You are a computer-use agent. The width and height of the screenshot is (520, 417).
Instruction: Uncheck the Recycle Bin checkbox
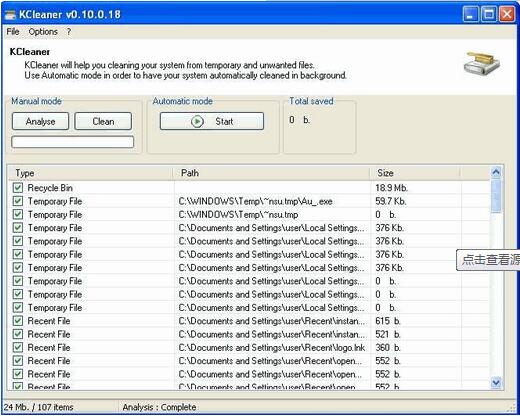[18, 188]
